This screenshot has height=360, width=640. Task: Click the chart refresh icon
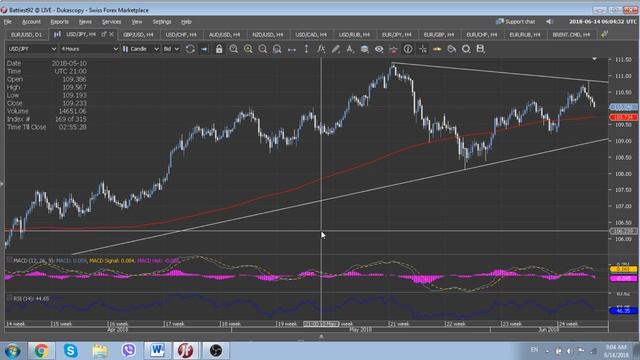click(190, 49)
